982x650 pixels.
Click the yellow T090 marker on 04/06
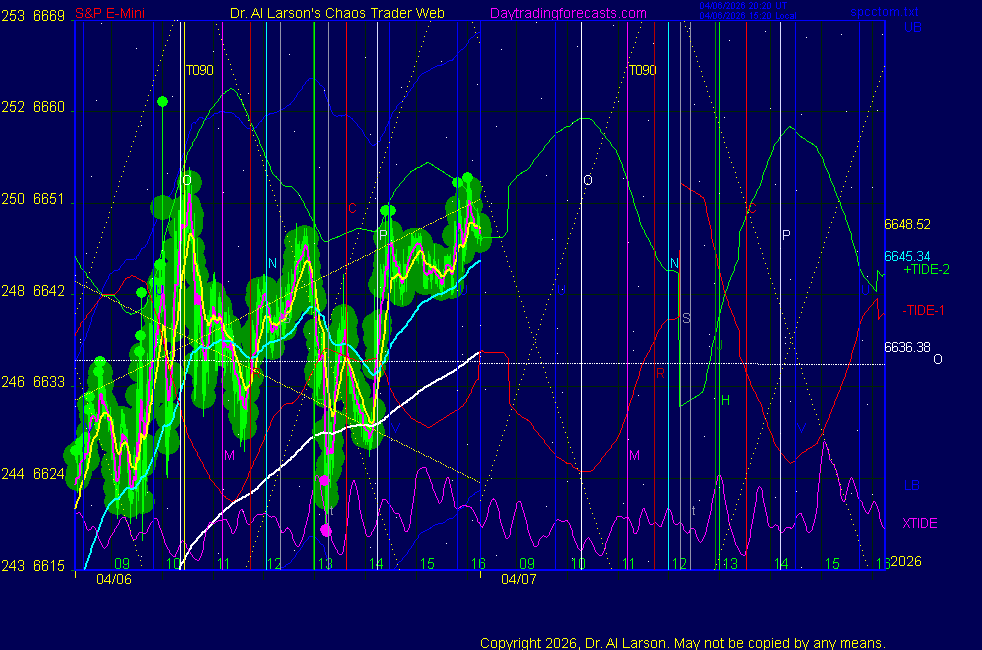199,70
